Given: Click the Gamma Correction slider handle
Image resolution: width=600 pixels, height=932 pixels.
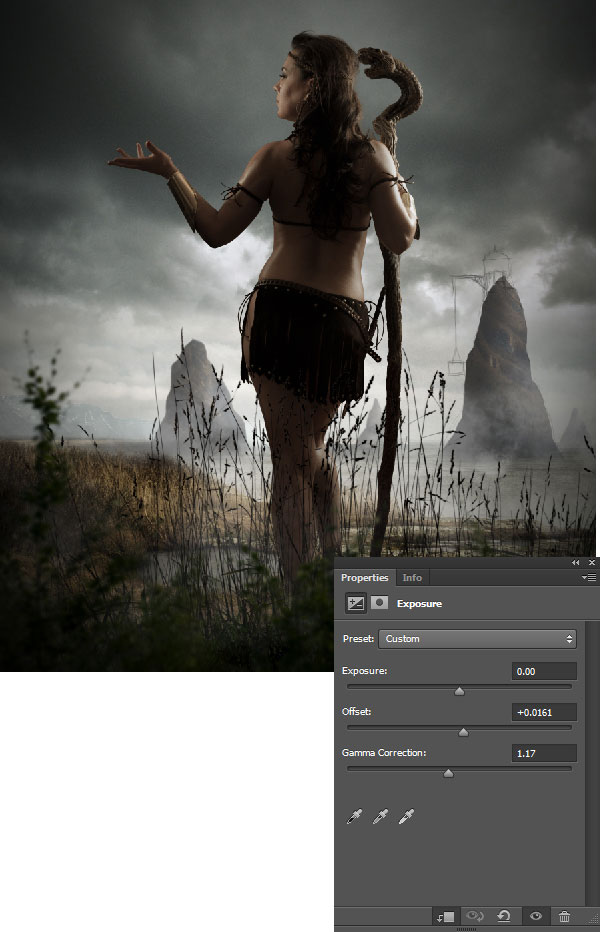Looking at the screenshot, I should (448, 773).
